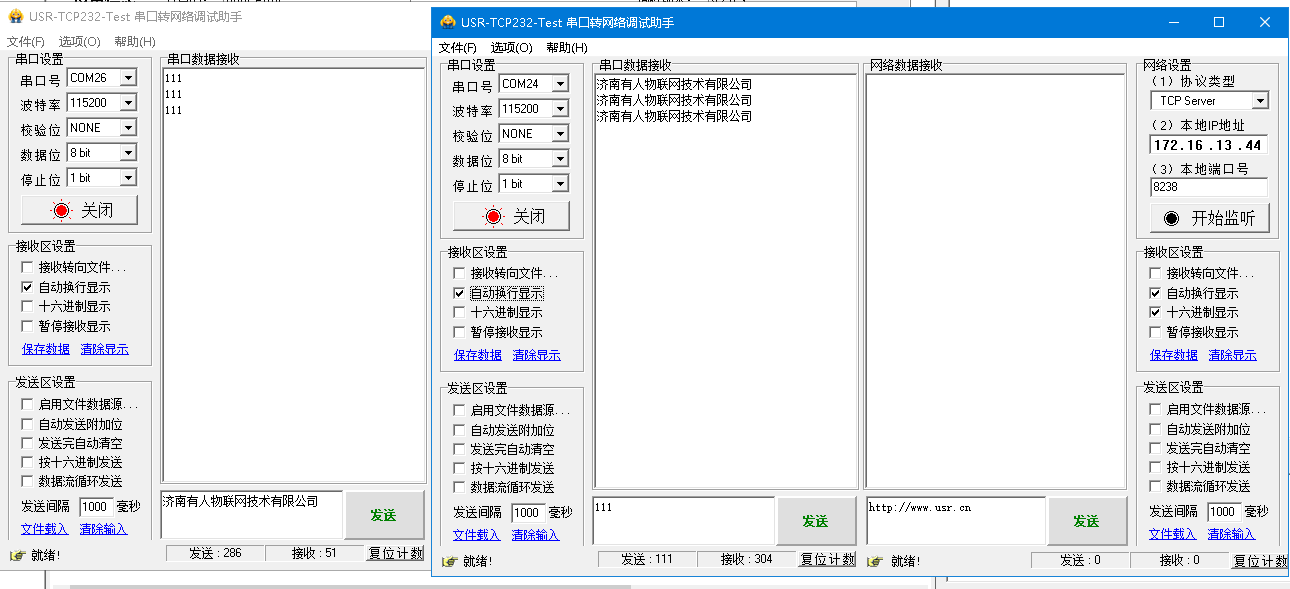Open baud rate dropdown in COM26 window
The height and width of the screenshot is (589, 1290).
coord(127,103)
